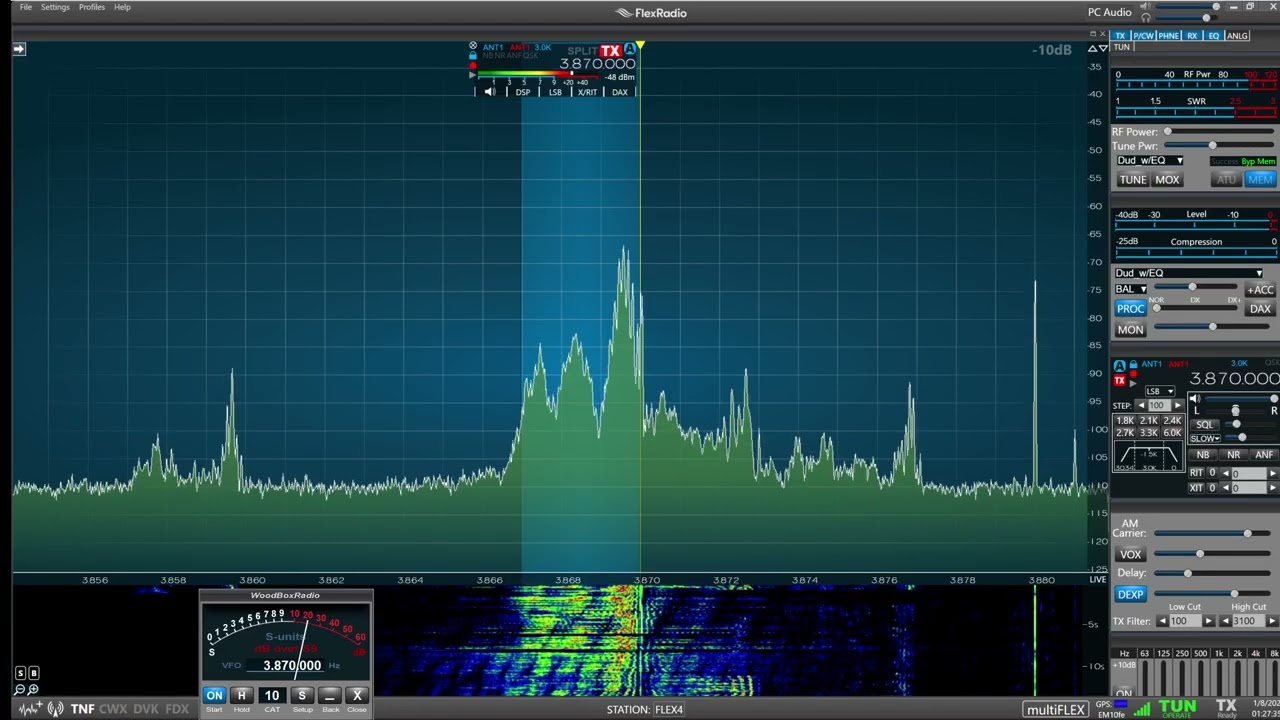Click the meter Back button
1280x720 pixels.
(329, 695)
